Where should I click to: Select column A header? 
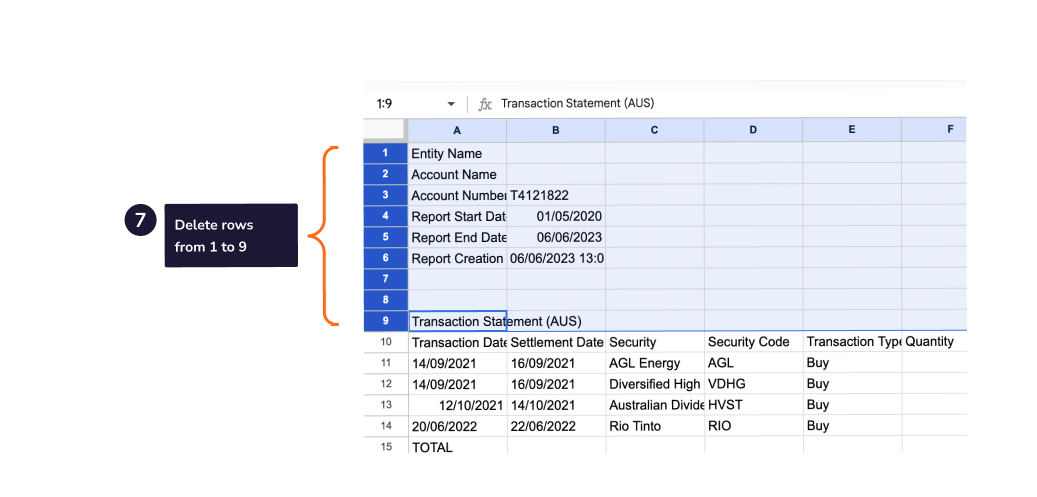(458, 130)
